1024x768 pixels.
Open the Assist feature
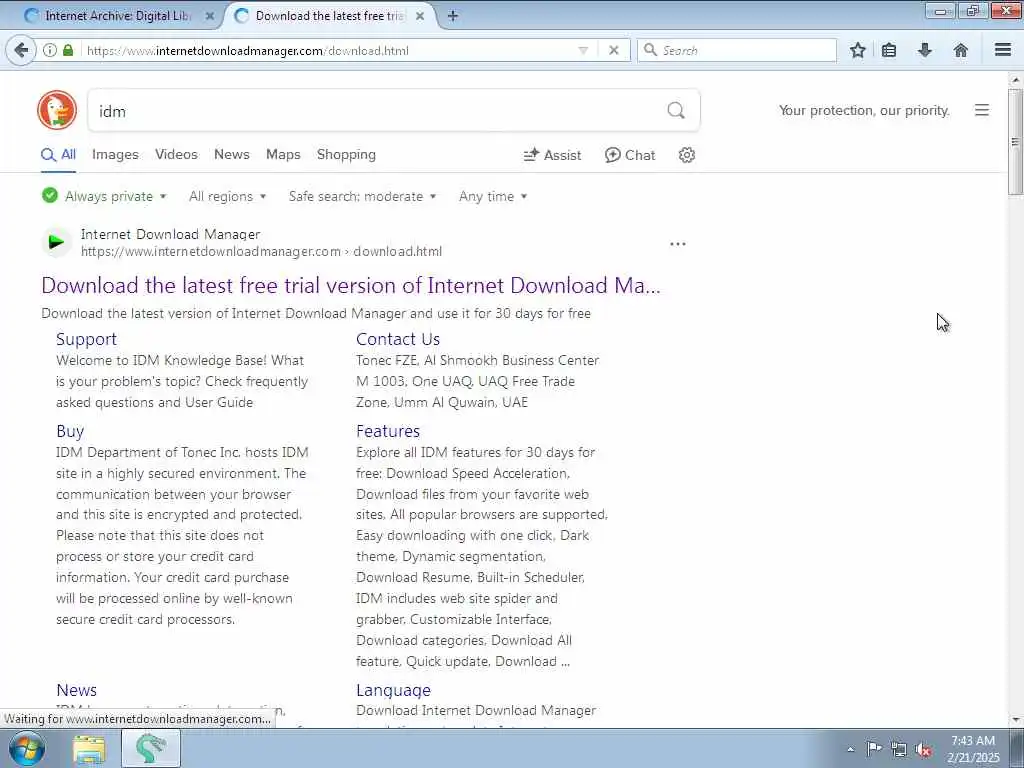pos(552,155)
